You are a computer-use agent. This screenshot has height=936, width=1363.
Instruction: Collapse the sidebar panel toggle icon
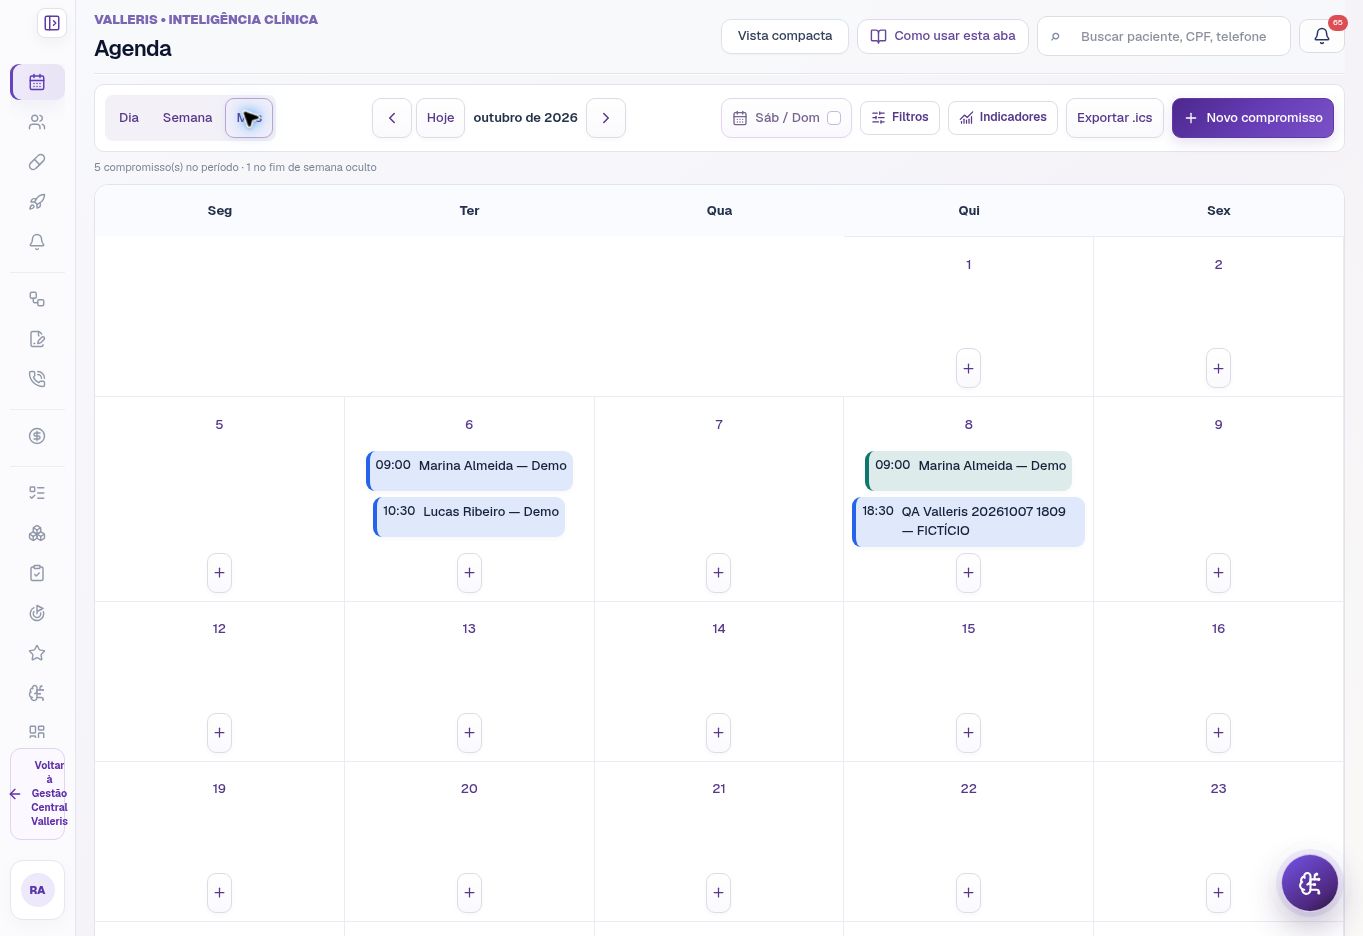coord(52,23)
